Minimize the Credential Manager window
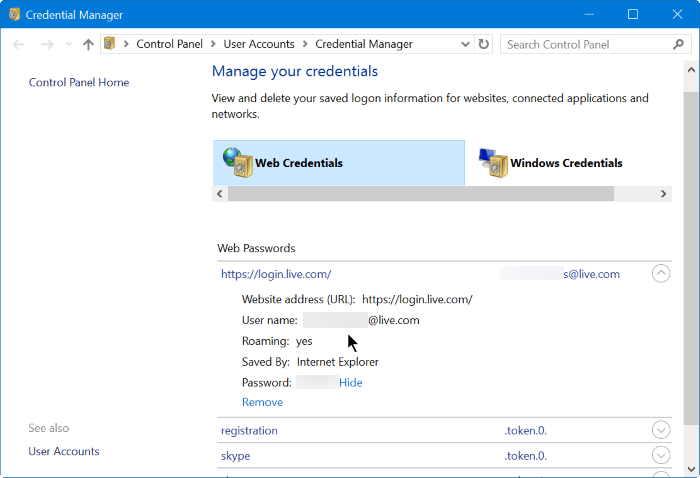Screen dimensions: 700x478 [x=589, y=14]
